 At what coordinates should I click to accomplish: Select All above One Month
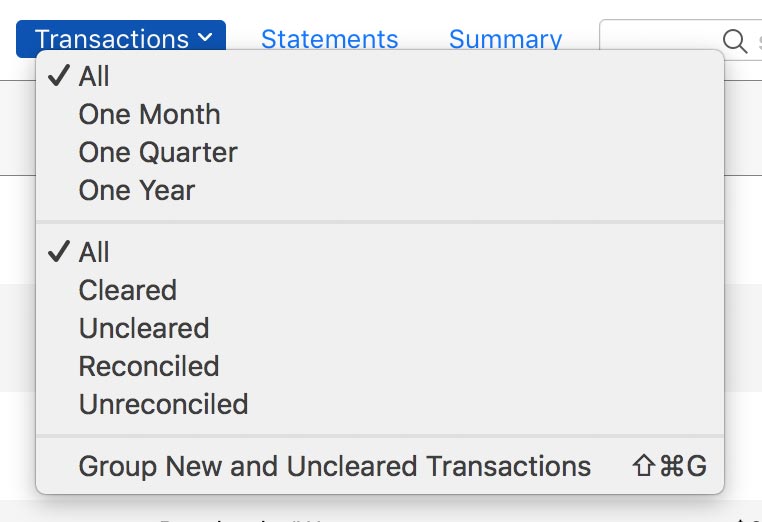point(94,77)
